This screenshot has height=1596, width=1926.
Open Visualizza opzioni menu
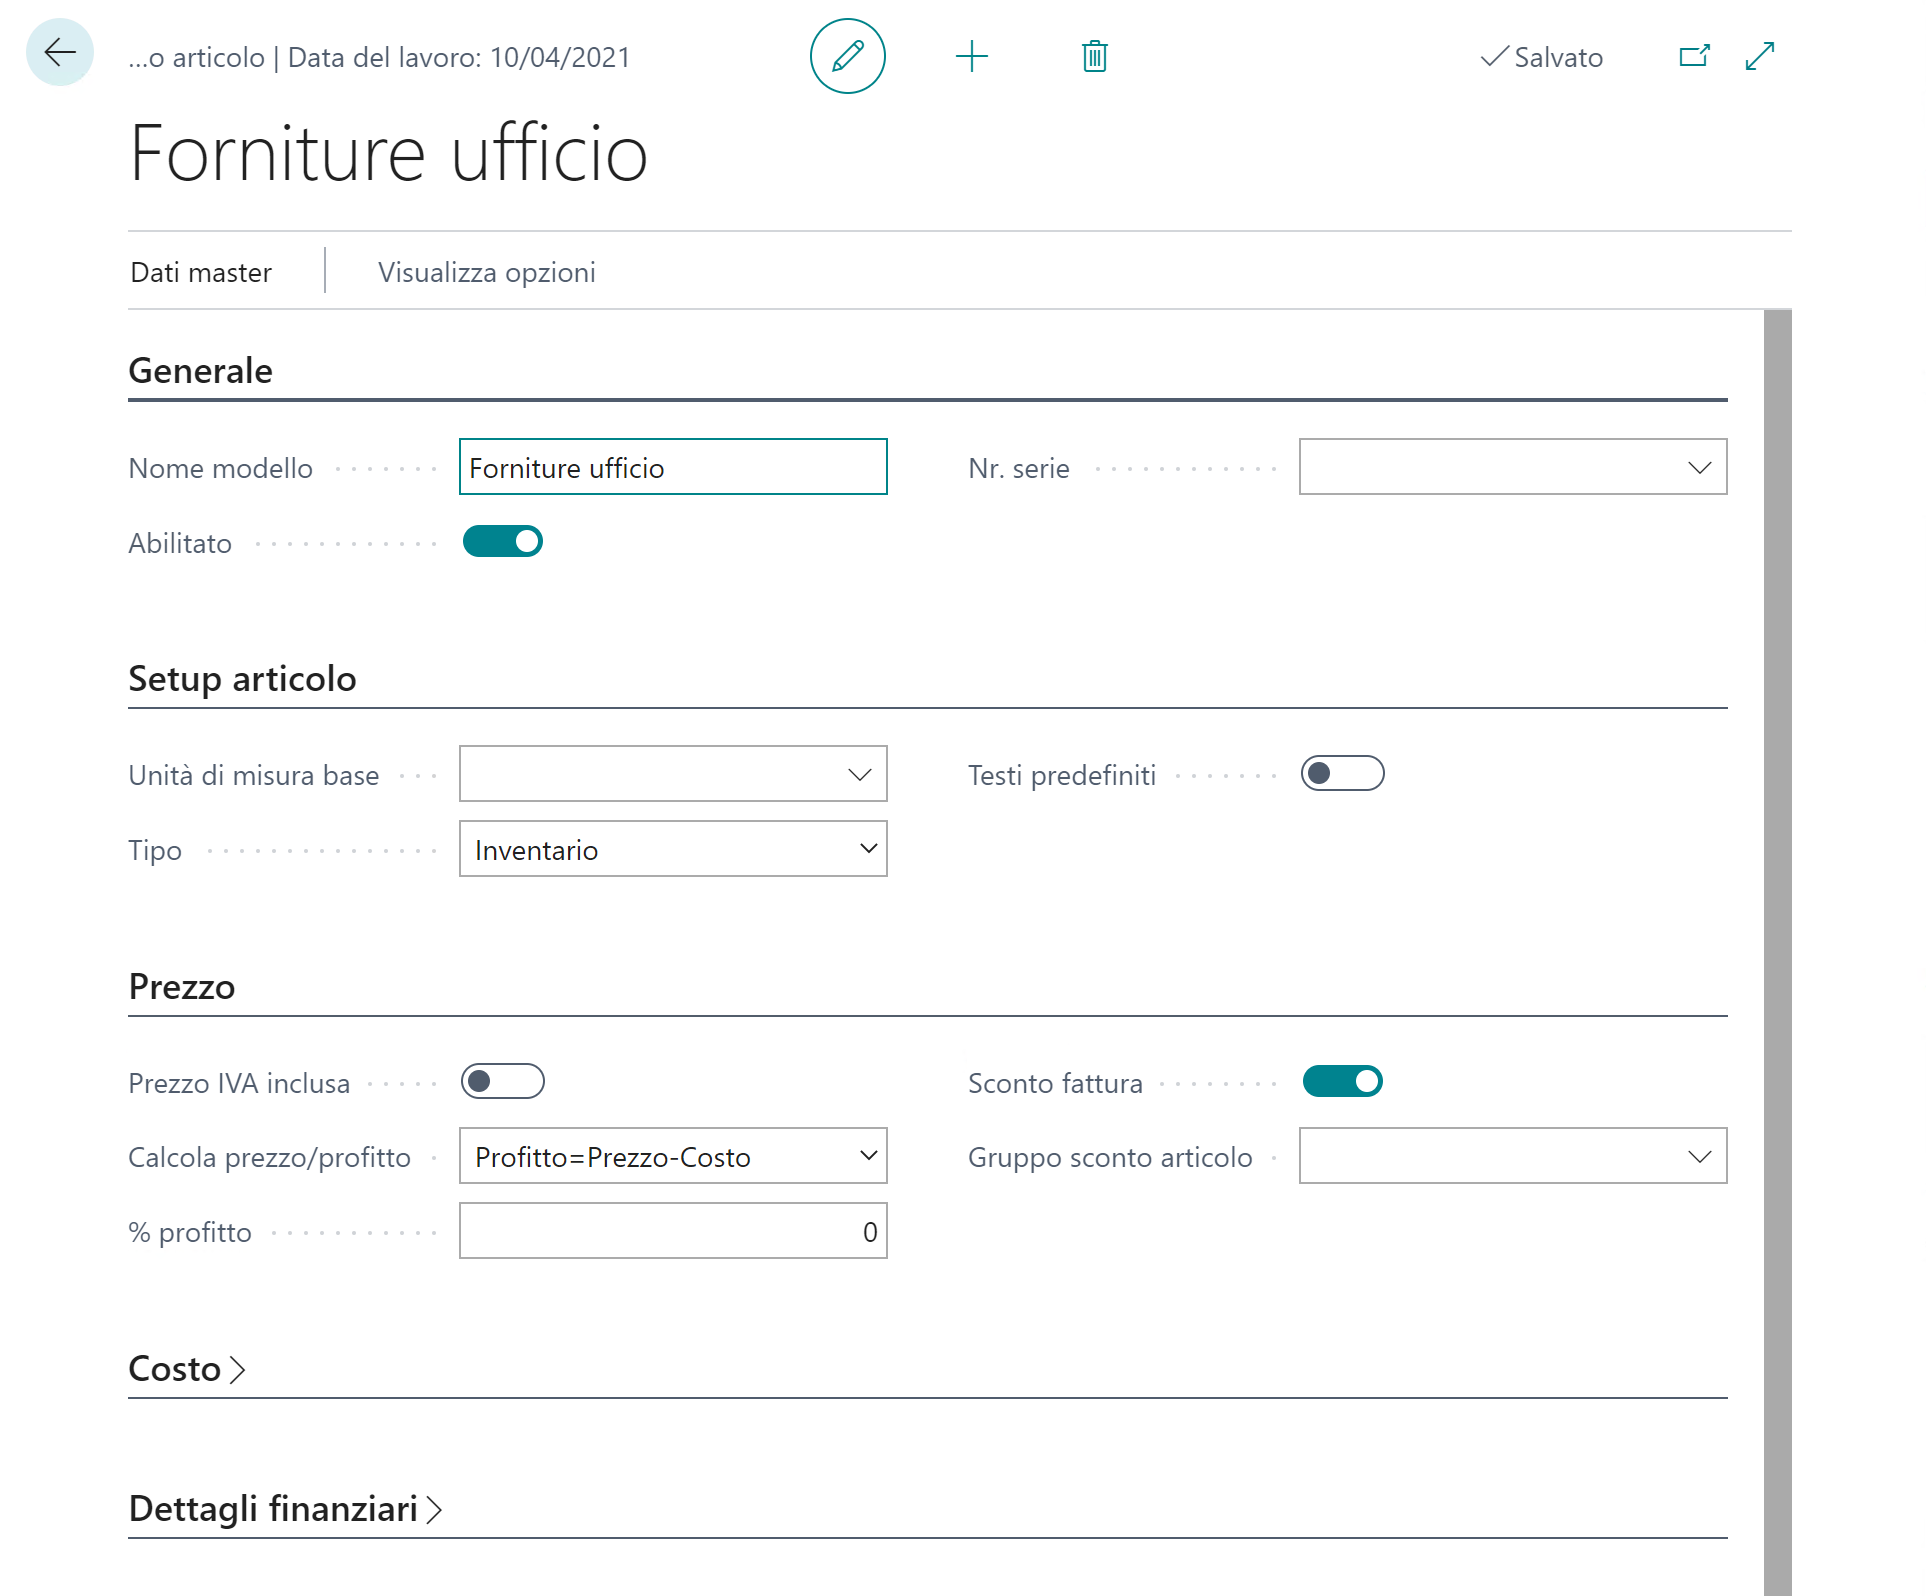pos(486,272)
